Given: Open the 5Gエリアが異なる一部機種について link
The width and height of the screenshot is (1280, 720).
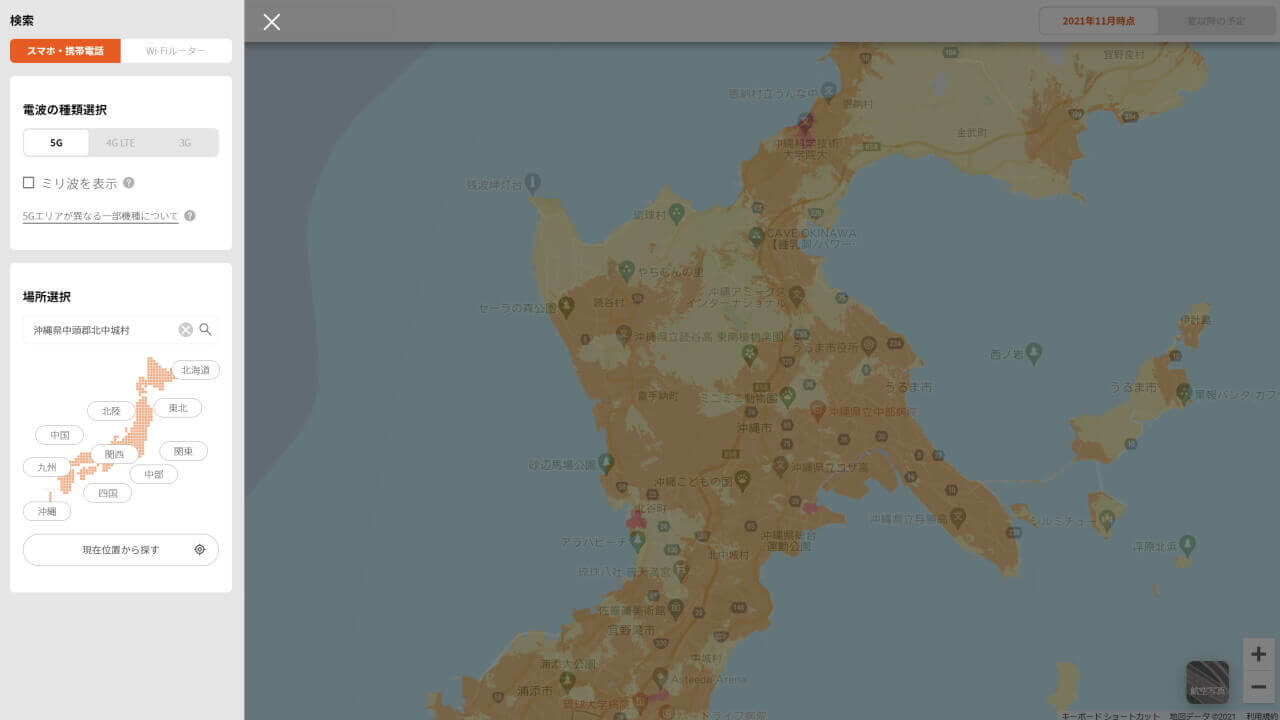Looking at the screenshot, I should (x=100, y=215).
